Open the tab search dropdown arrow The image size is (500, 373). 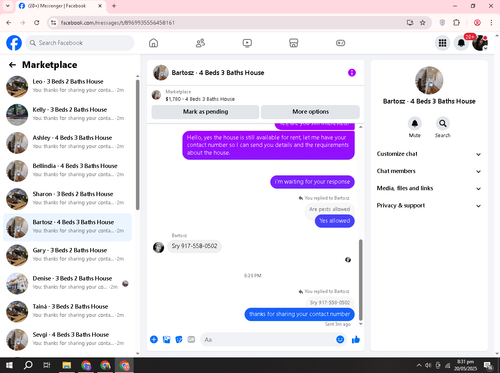pyautogui.click(x=7, y=6)
